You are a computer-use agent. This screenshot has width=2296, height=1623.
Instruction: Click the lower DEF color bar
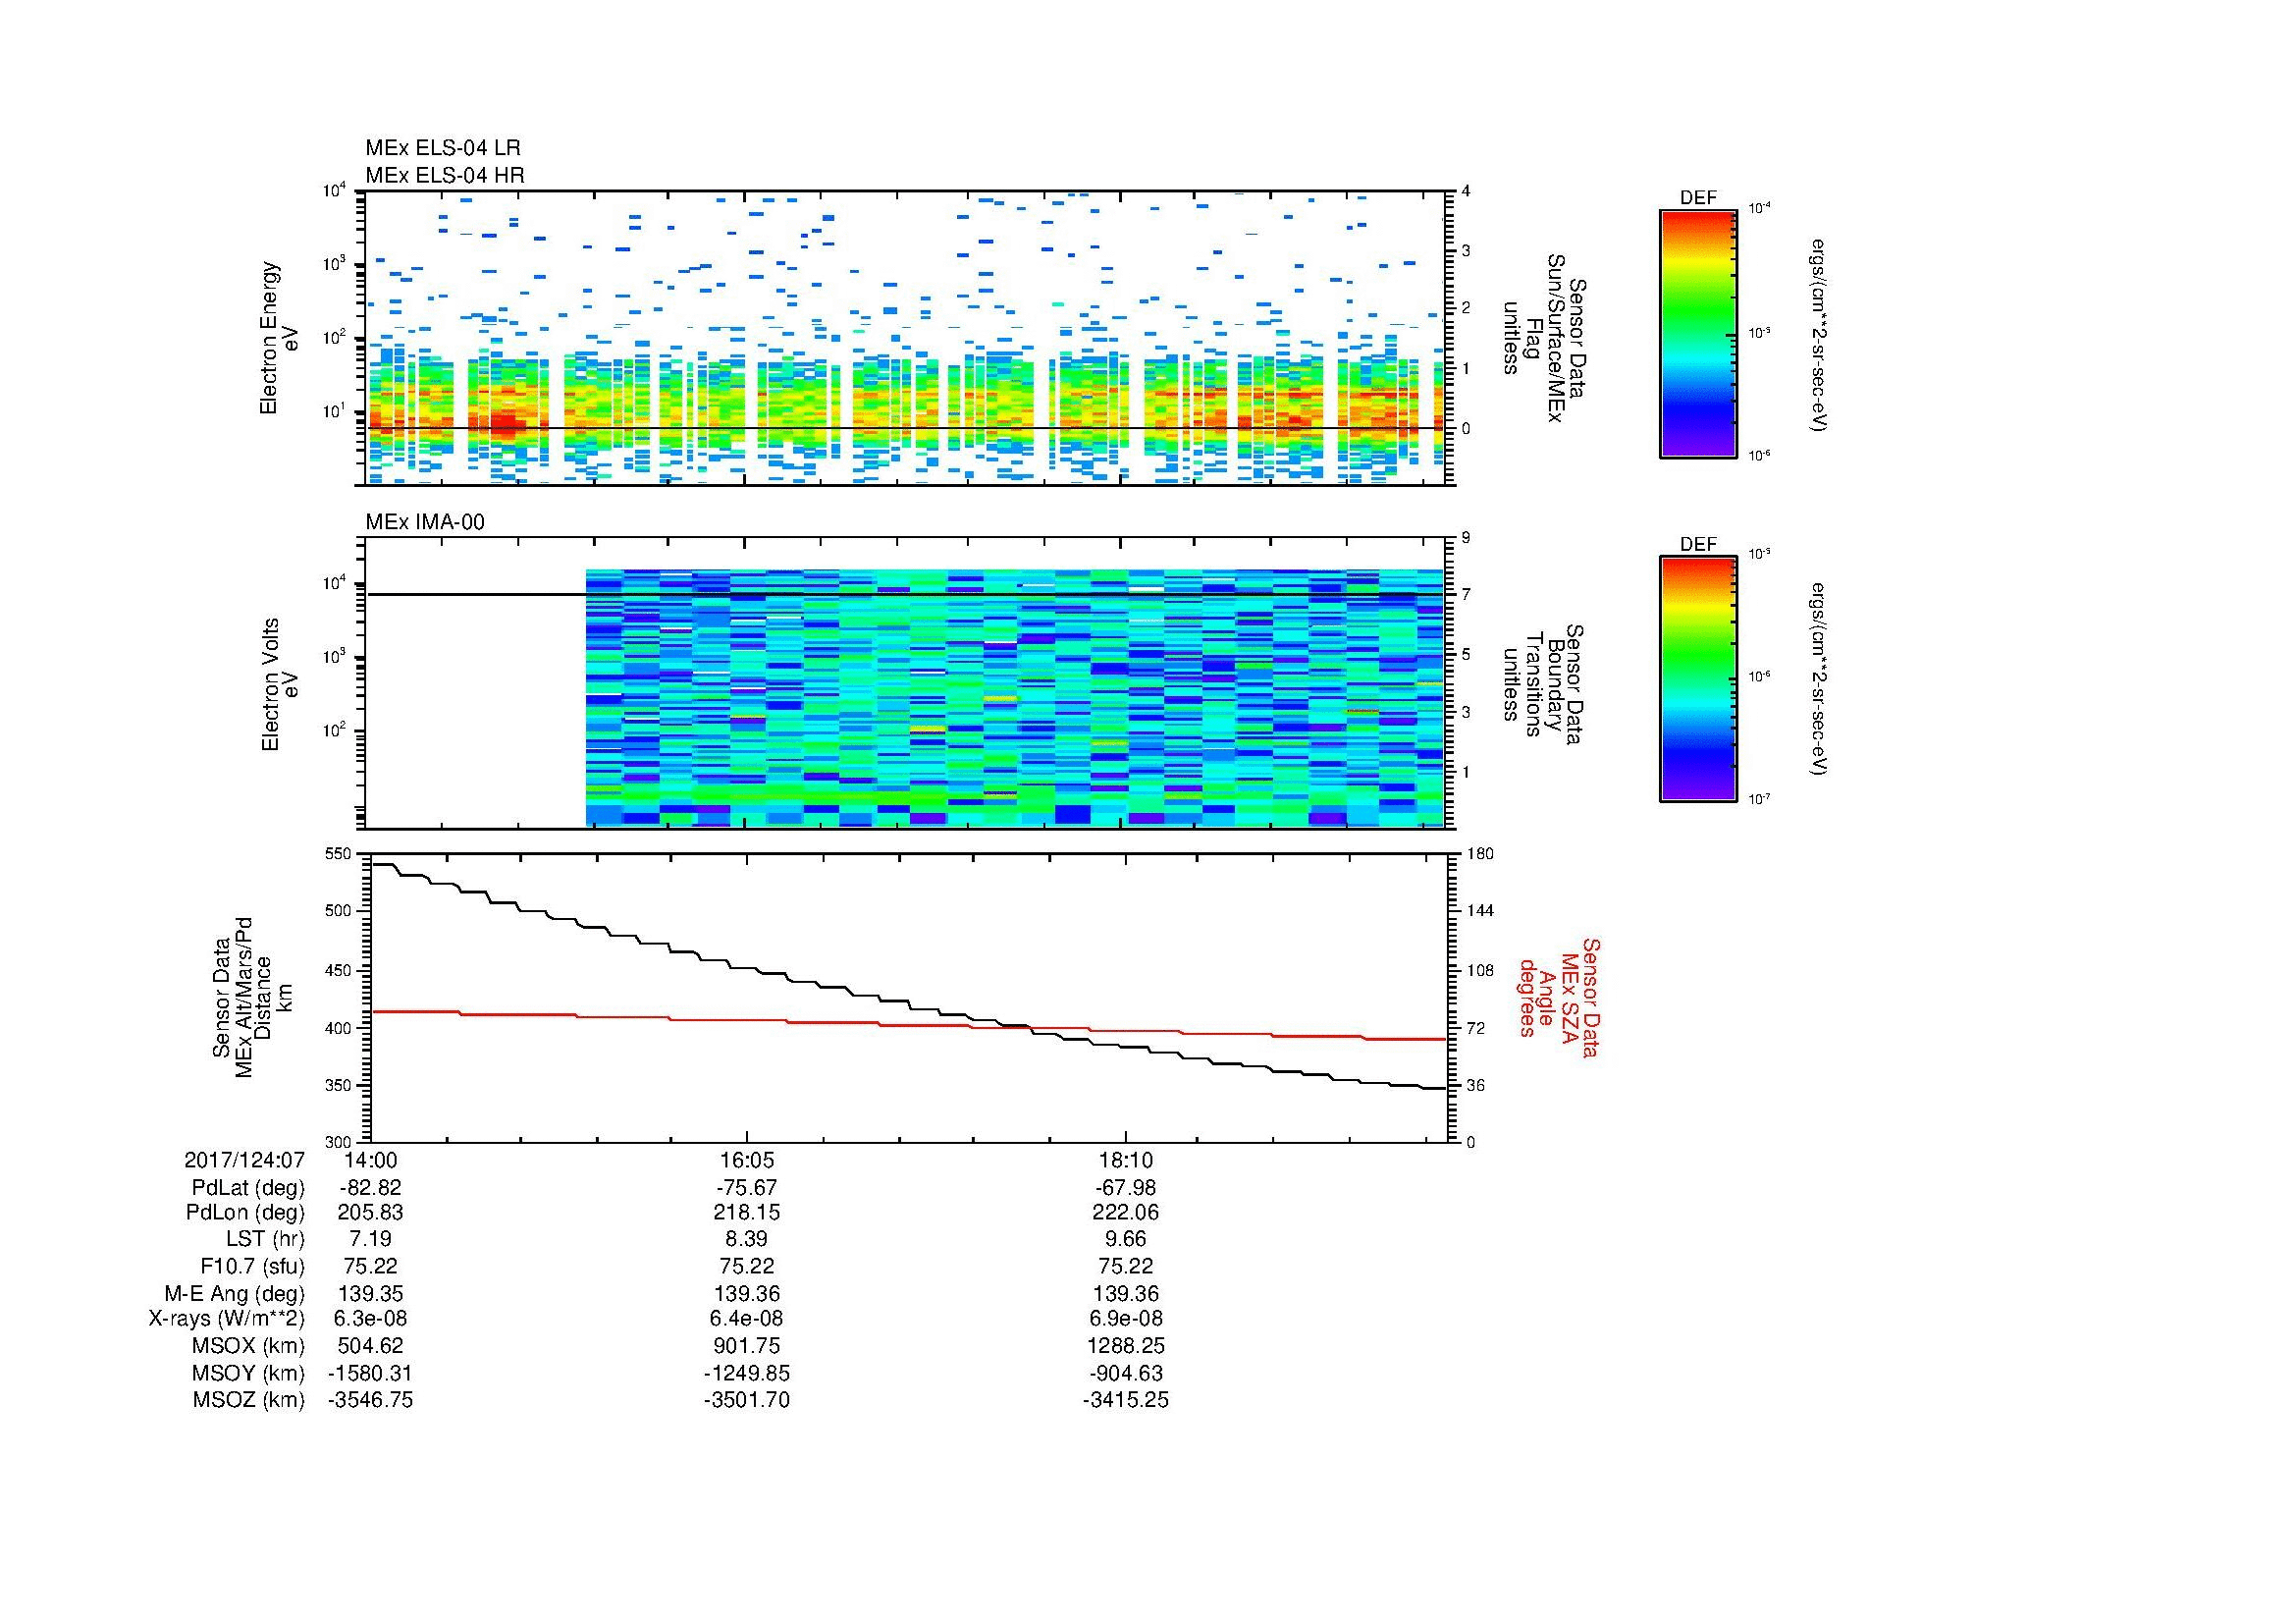tap(1698, 679)
